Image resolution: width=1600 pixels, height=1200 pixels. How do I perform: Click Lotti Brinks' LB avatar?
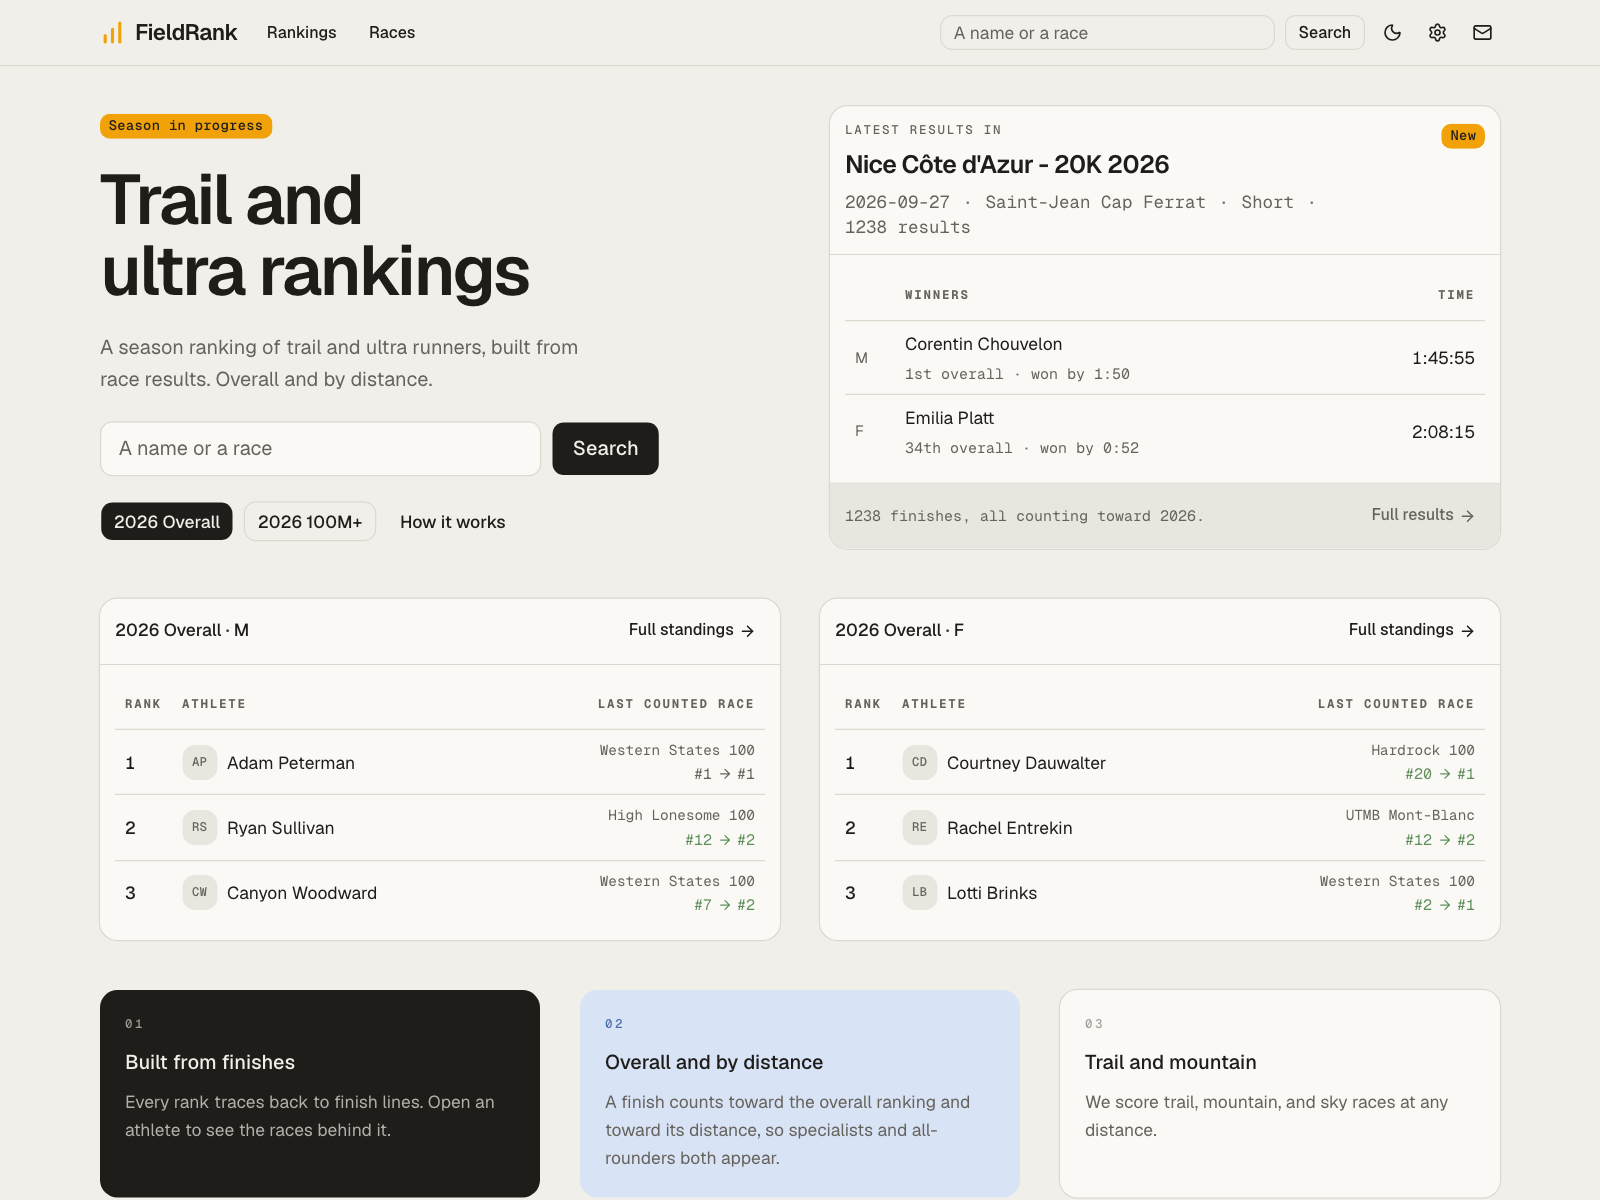click(x=919, y=892)
